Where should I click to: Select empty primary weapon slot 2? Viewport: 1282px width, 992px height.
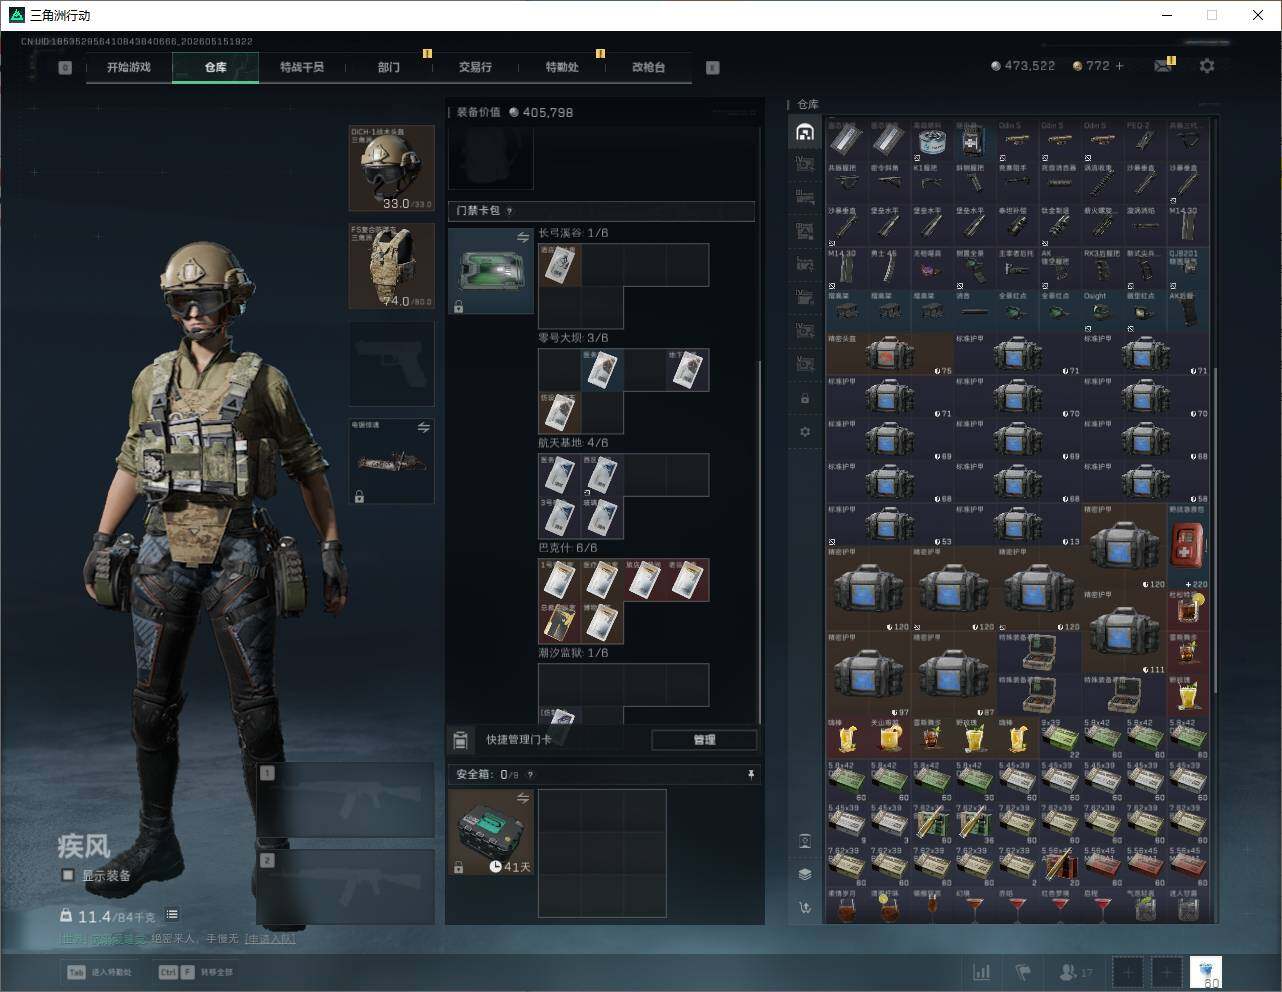click(346, 888)
